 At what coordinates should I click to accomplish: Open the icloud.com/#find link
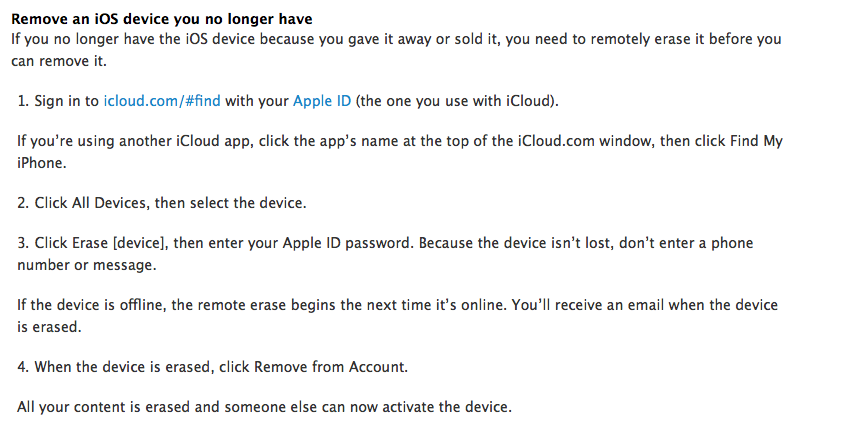click(x=162, y=101)
